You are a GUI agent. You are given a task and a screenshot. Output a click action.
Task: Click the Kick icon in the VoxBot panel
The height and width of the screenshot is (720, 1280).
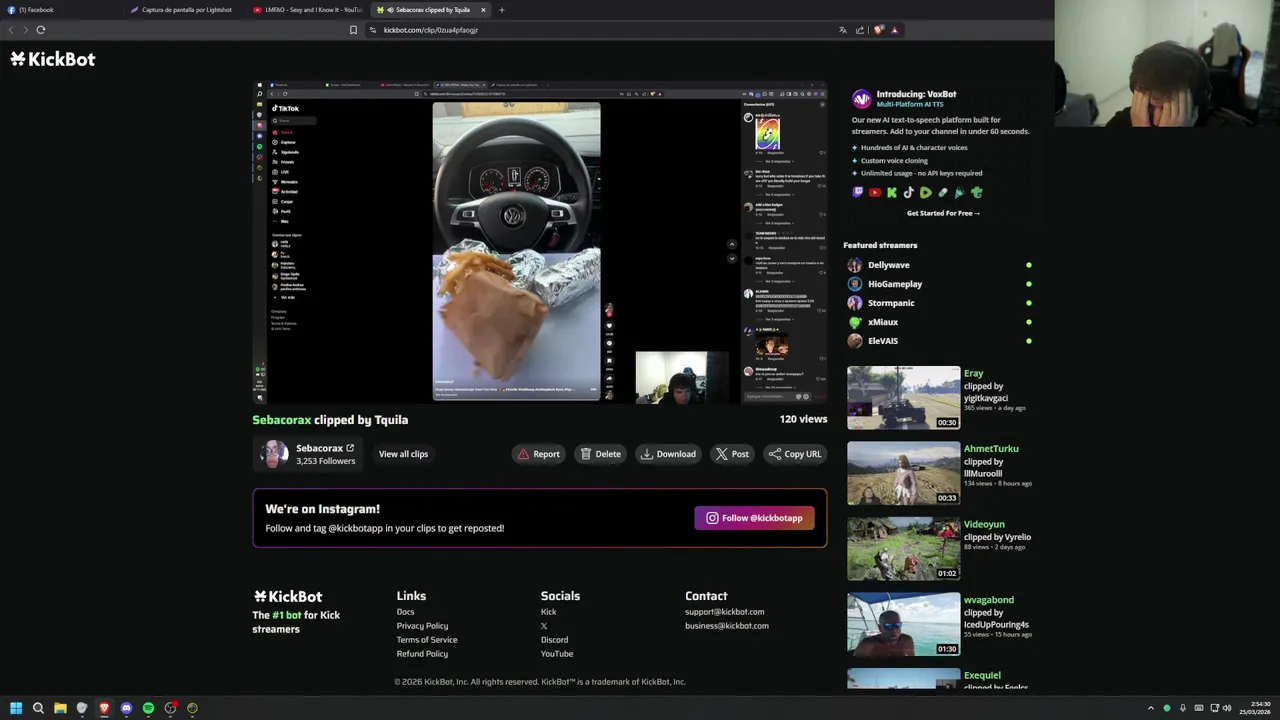click(892, 193)
